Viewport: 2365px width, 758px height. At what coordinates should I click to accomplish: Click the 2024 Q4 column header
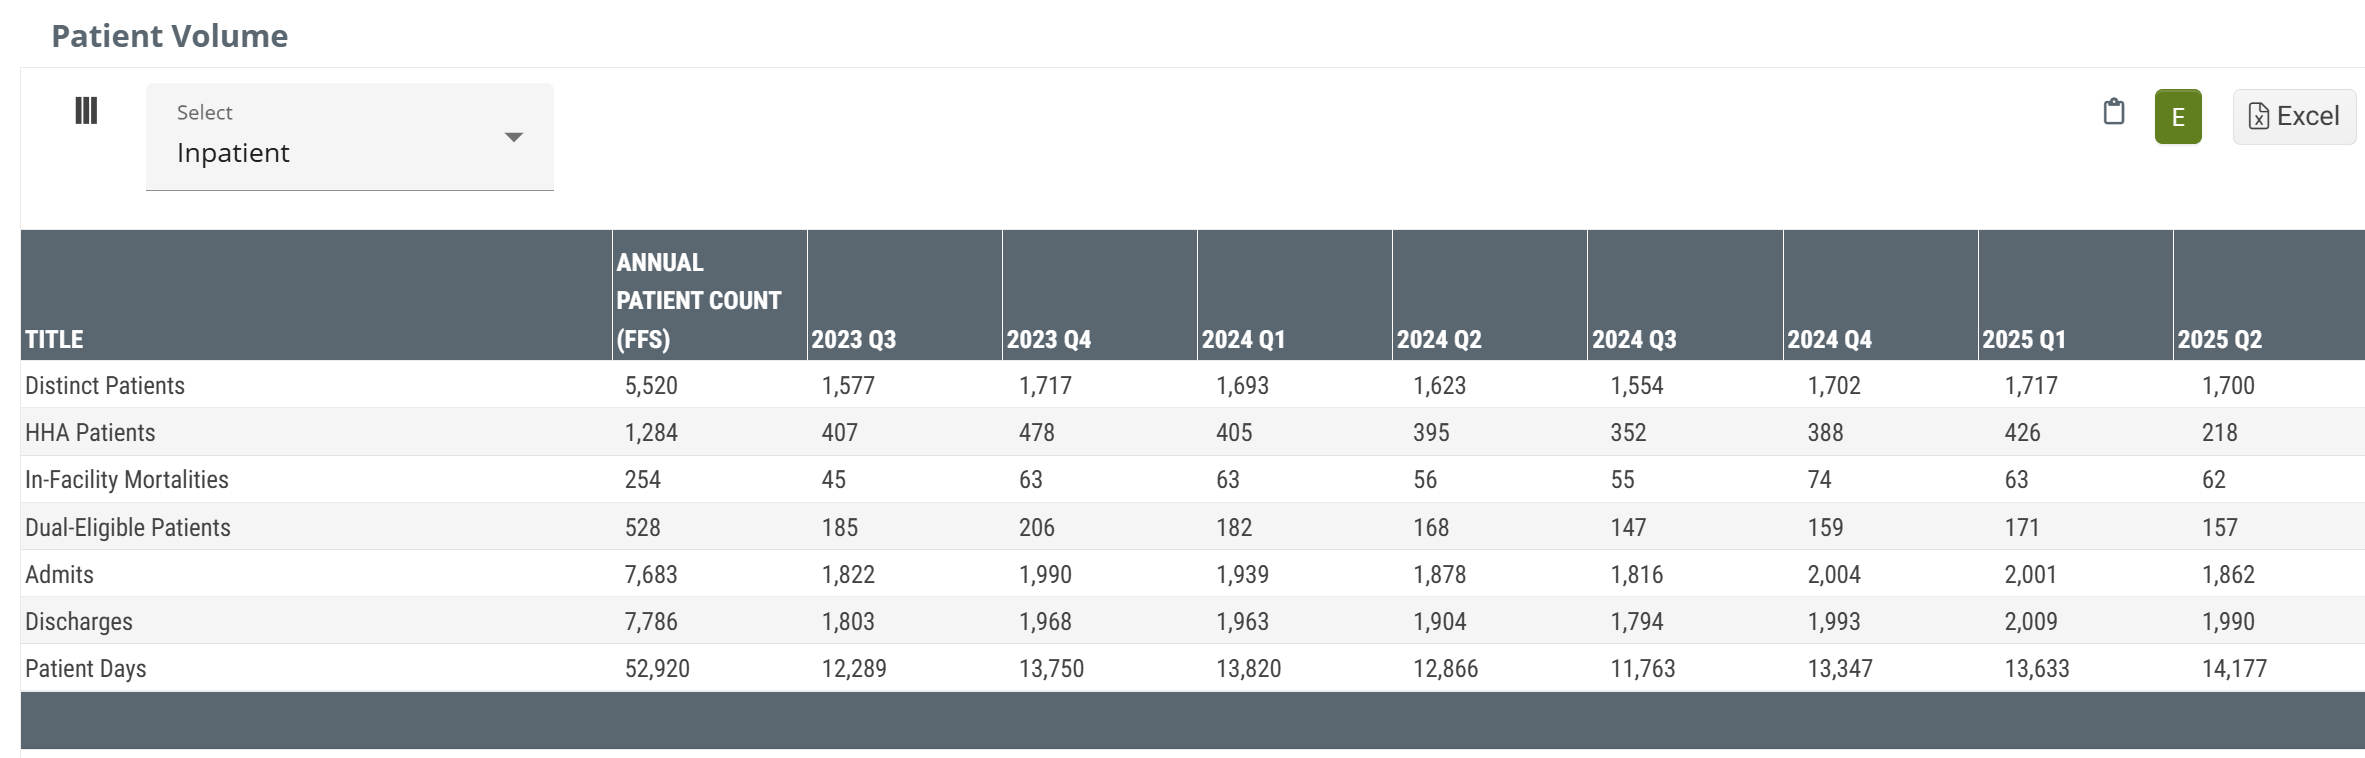click(1829, 339)
